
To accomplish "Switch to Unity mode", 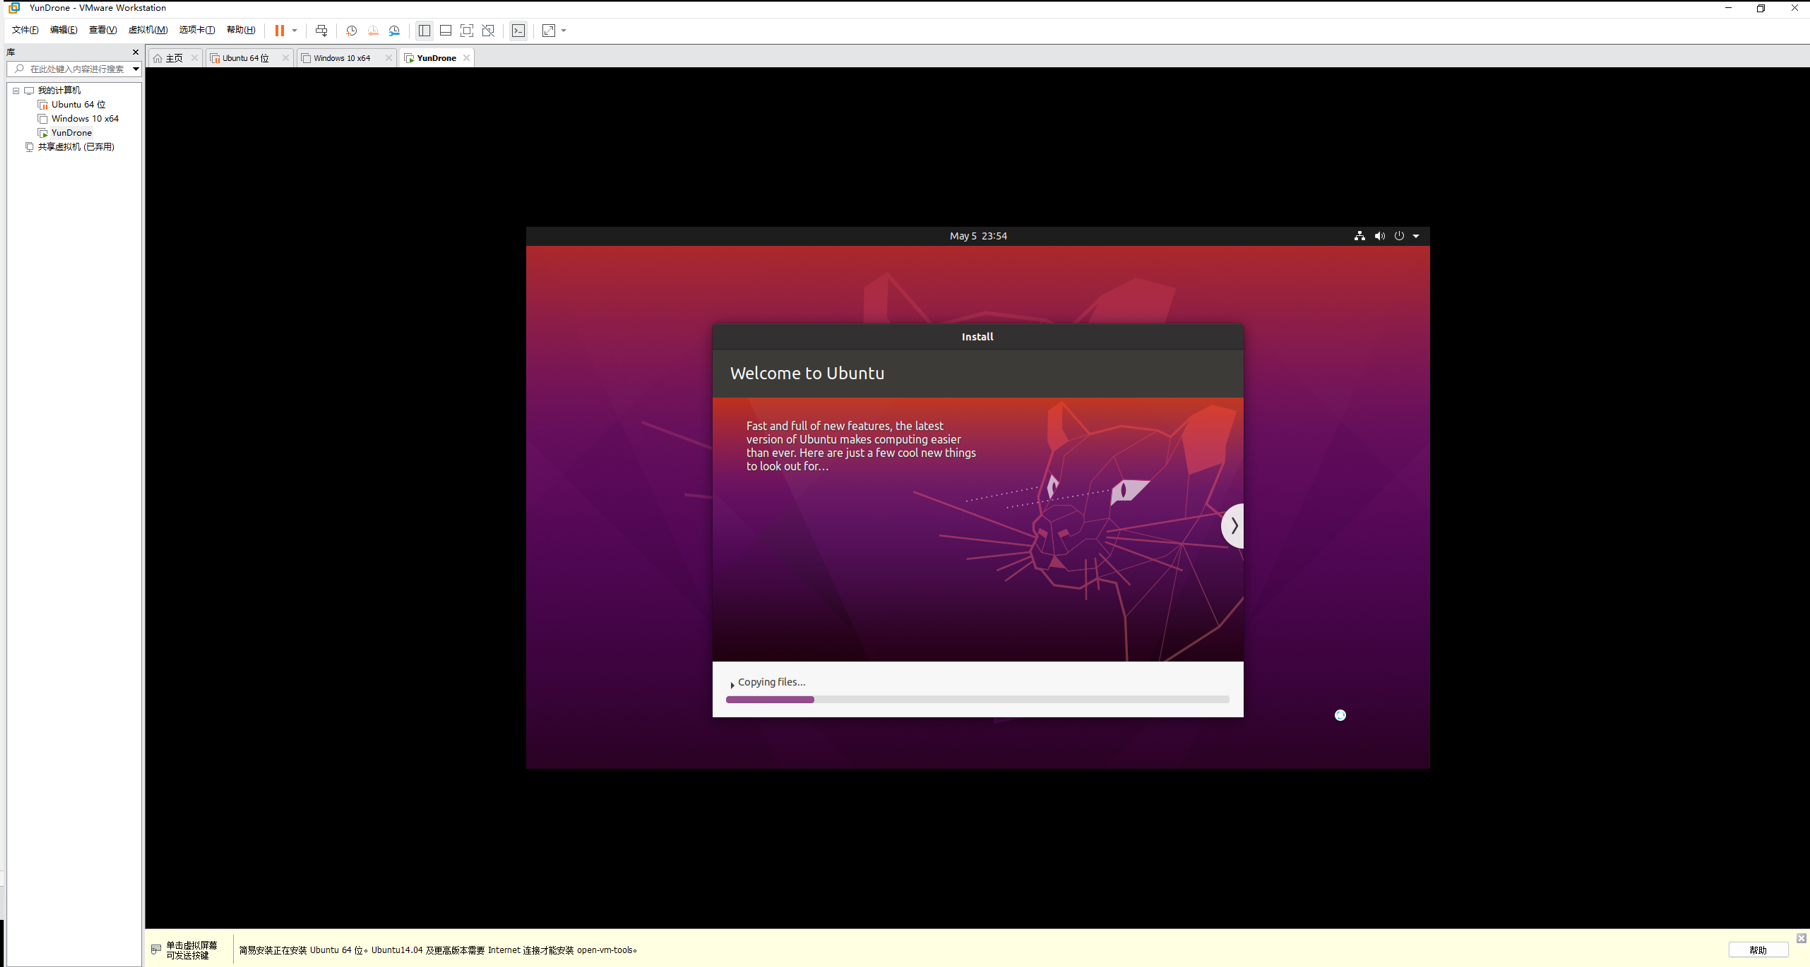I will tap(488, 31).
